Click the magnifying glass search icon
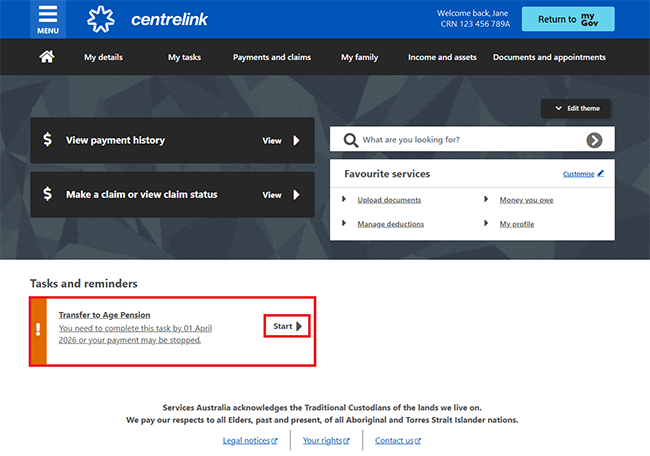This screenshot has height=456, width=650. click(x=351, y=140)
